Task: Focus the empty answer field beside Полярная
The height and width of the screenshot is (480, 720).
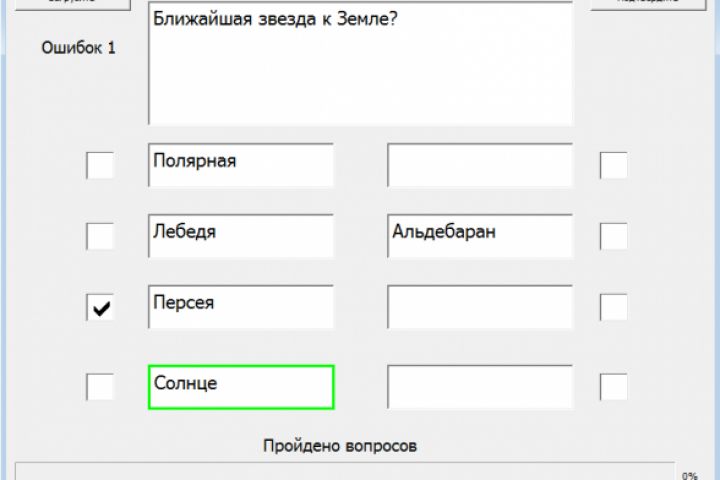Action: coord(480,165)
